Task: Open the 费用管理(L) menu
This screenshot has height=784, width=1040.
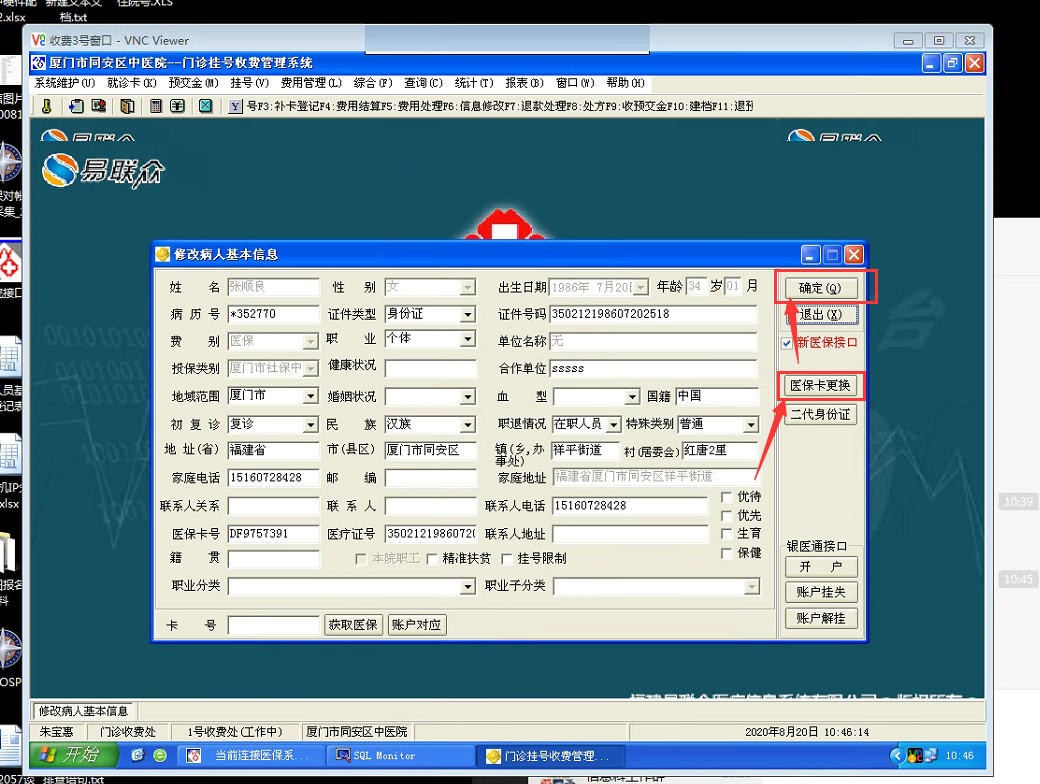Action: click(311, 83)
